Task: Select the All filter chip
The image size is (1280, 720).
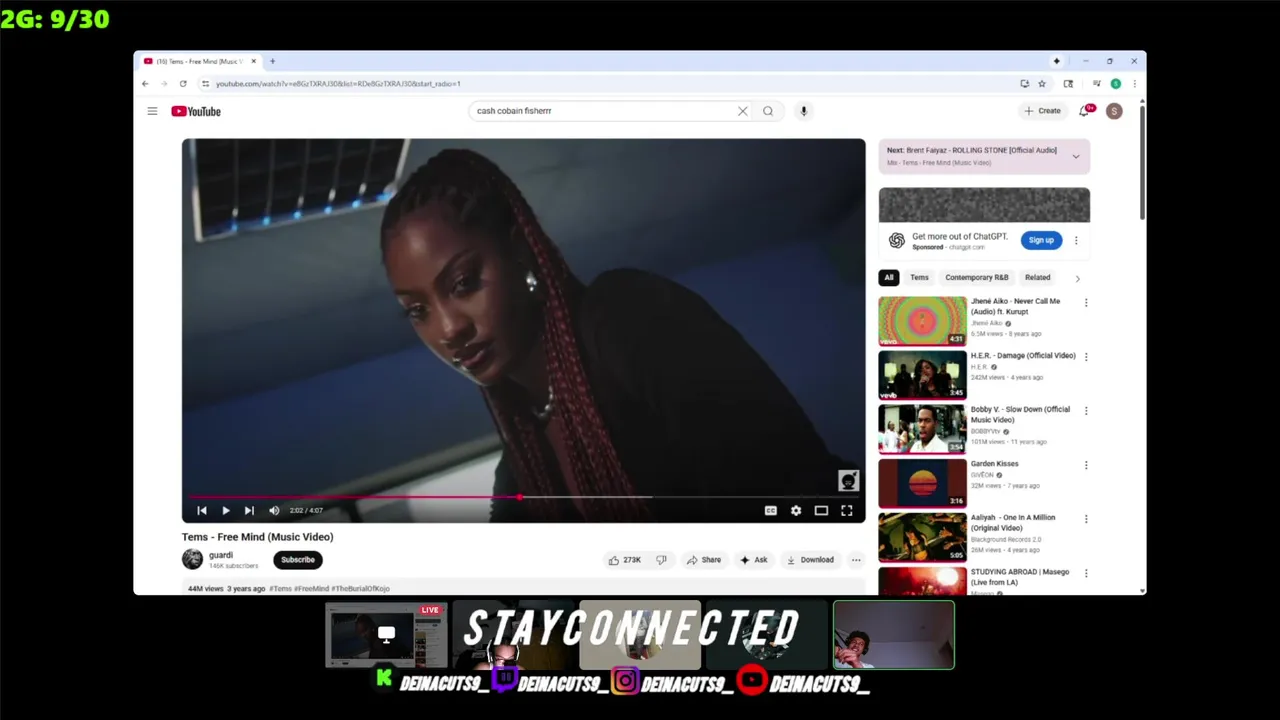Action: [888, 277]
